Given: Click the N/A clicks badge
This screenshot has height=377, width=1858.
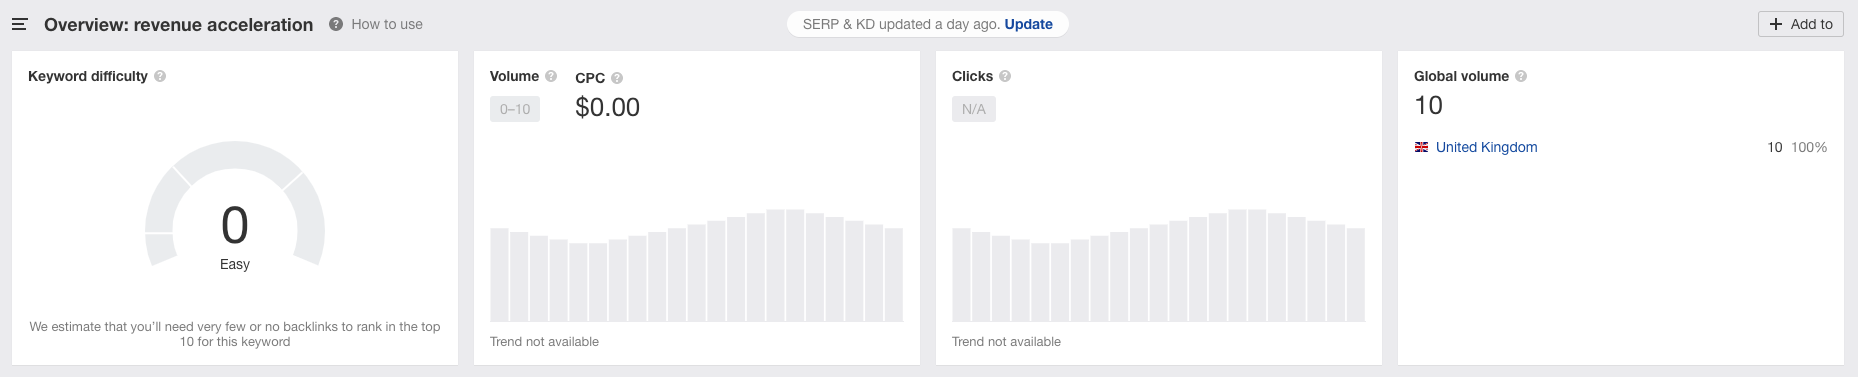Looking at the screenshot, I should click(974, 109).
